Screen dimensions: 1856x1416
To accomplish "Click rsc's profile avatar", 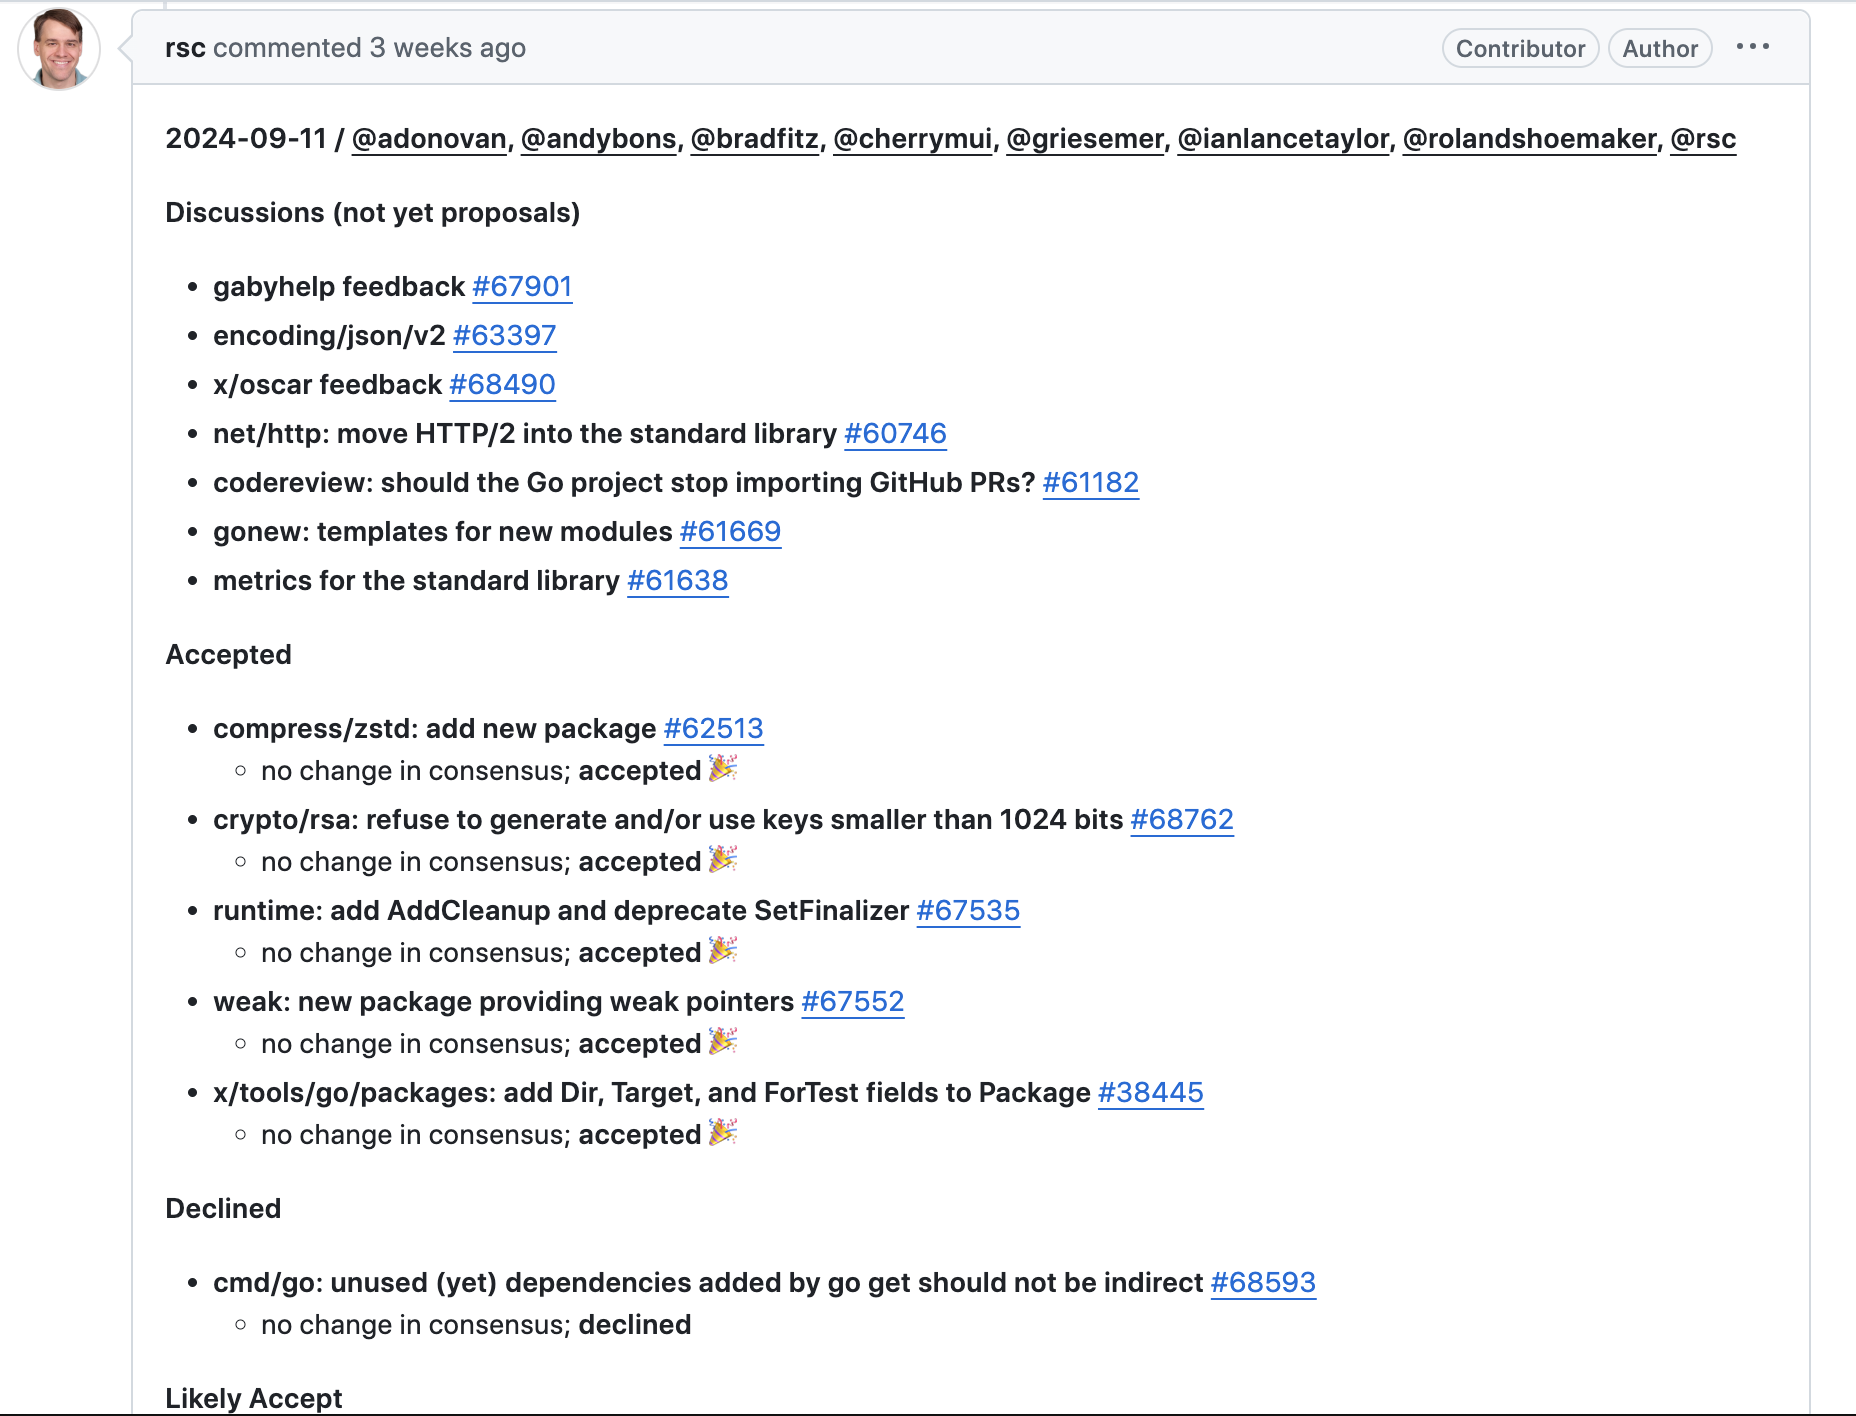I will click(x=59, y=49).
